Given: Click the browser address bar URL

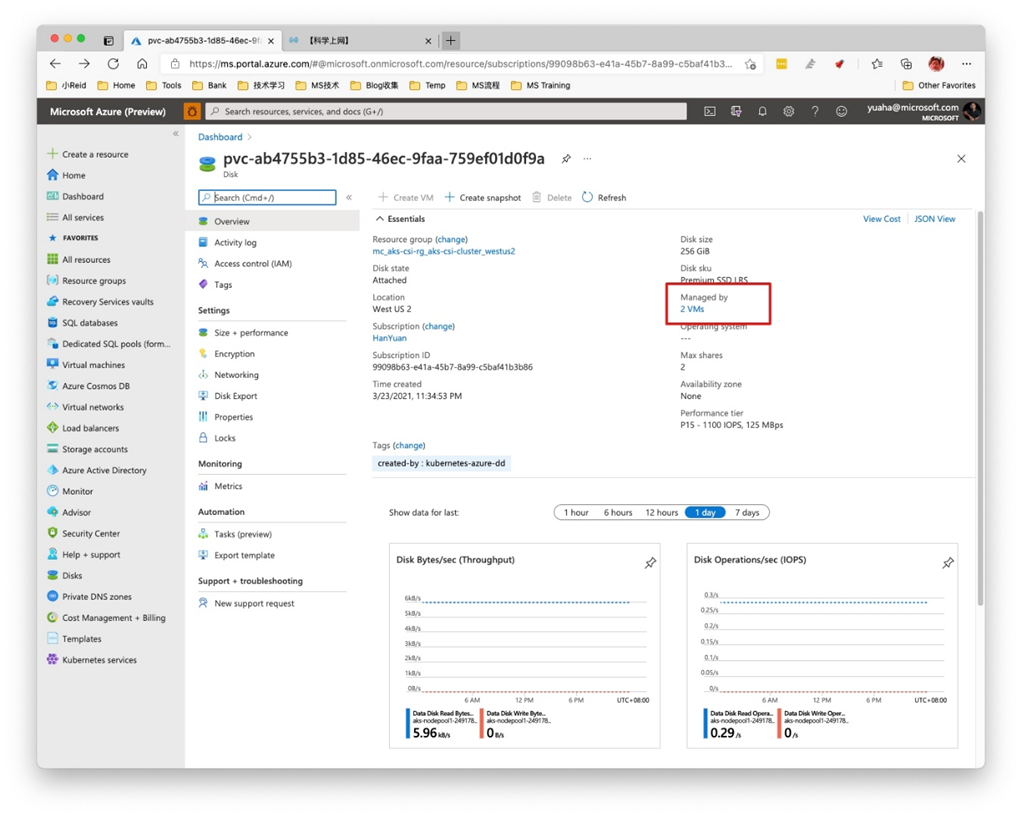Looking at the screenshot, I should point(460,64).
